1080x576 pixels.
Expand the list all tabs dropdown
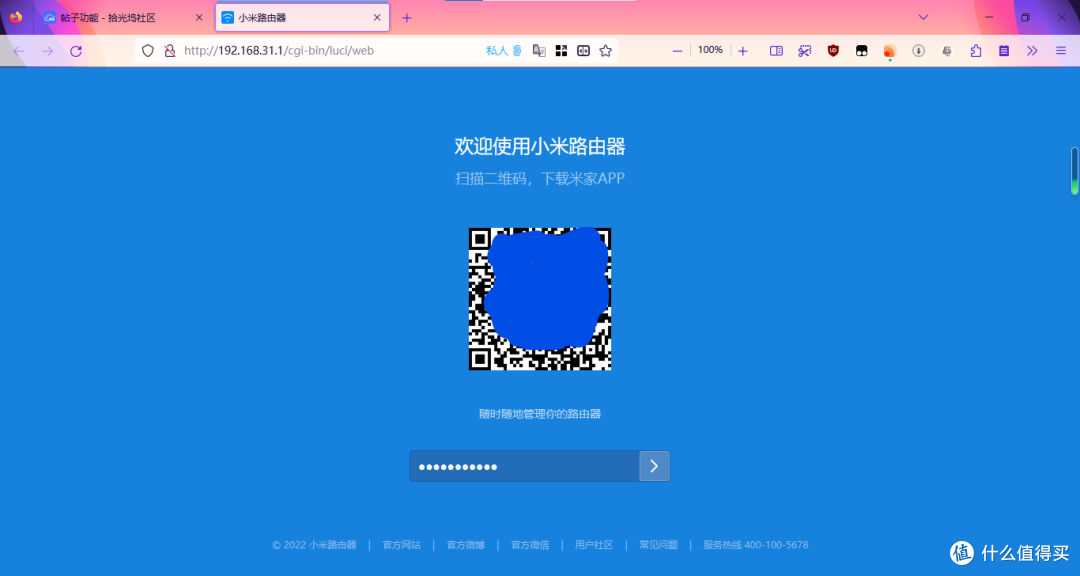[923, 17]
